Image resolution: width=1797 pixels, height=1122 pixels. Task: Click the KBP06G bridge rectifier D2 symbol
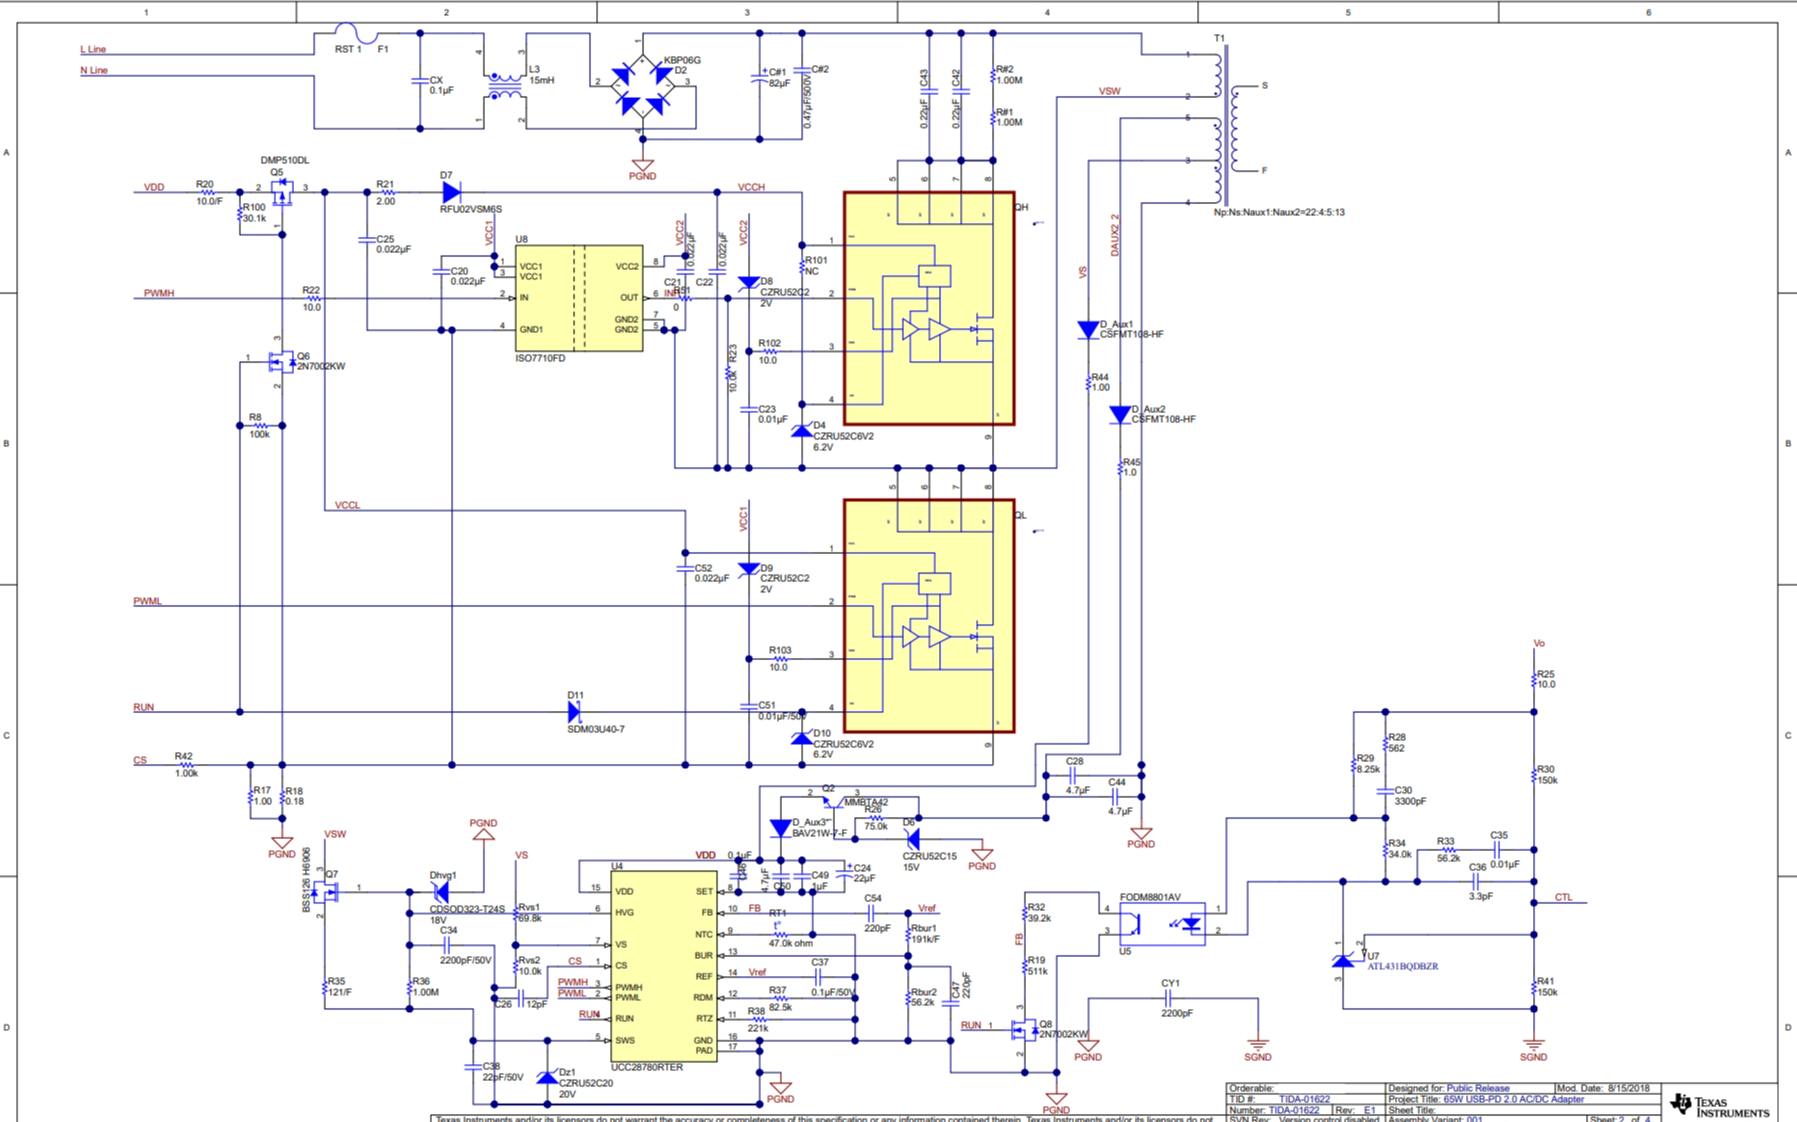[x=642, y=88]
